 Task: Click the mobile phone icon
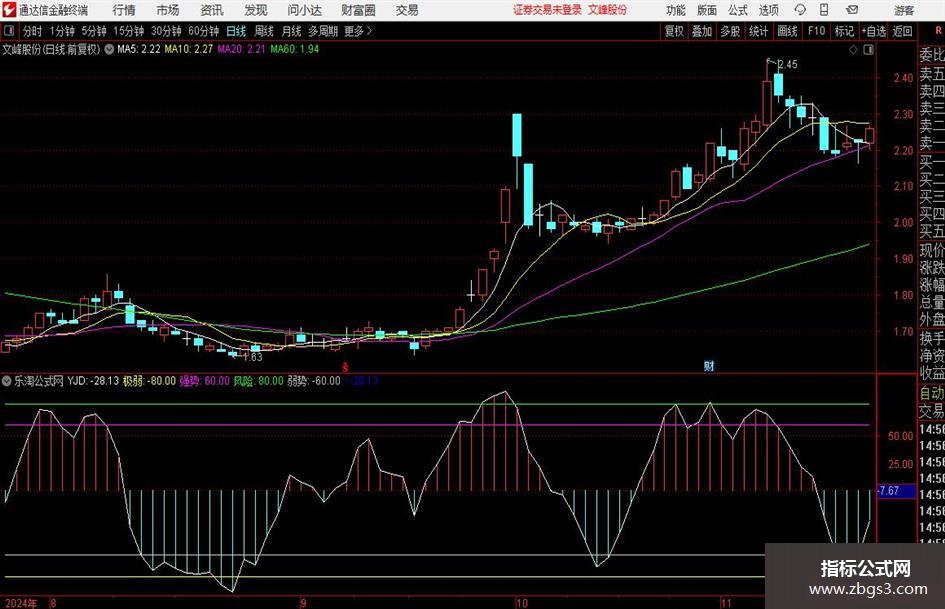[824, 10]
